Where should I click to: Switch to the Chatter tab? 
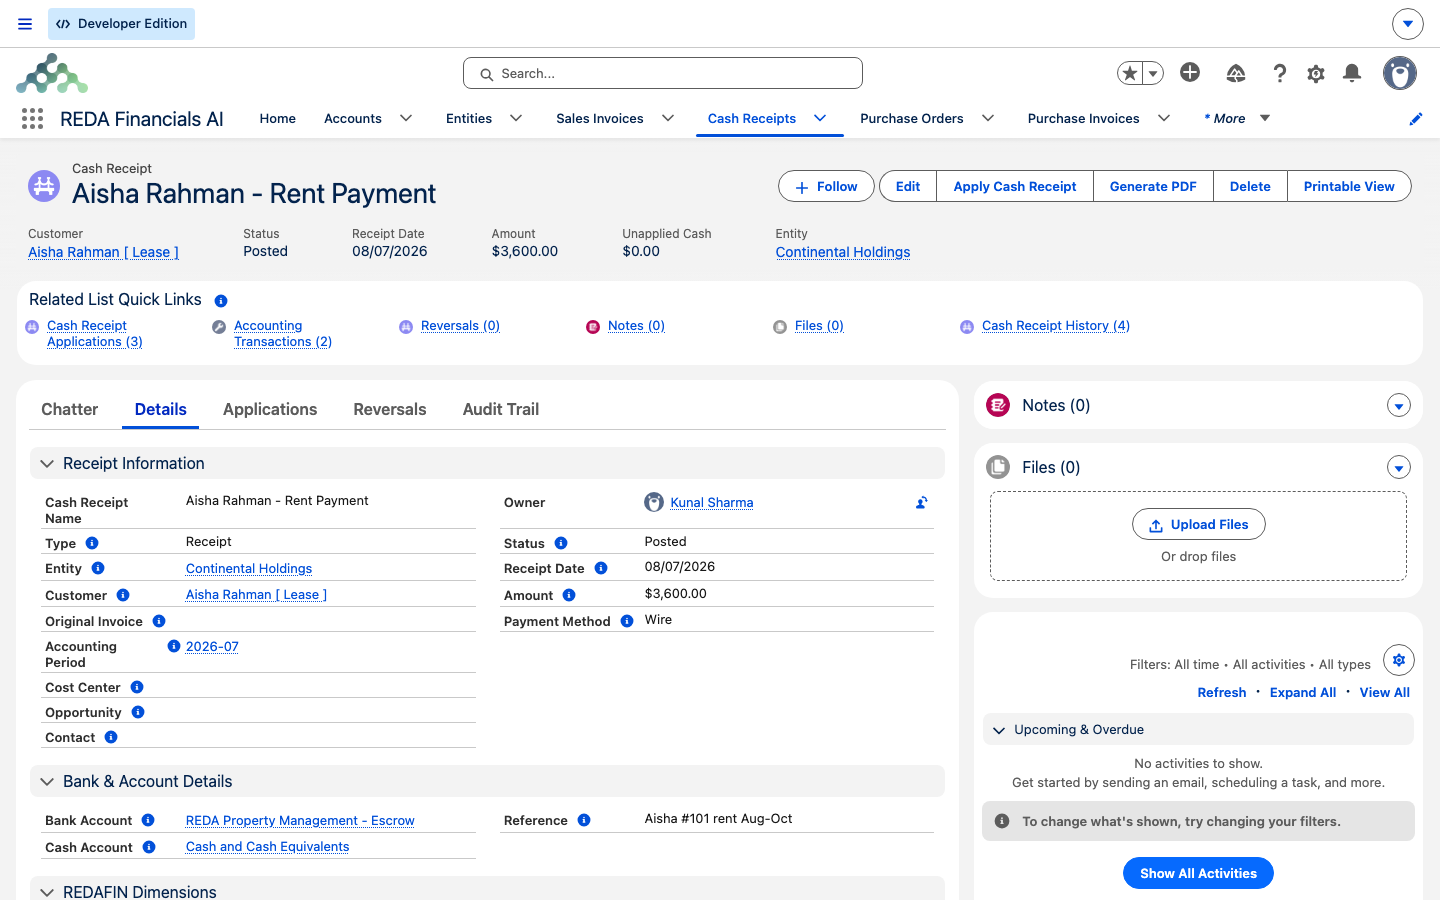point(70,409)
